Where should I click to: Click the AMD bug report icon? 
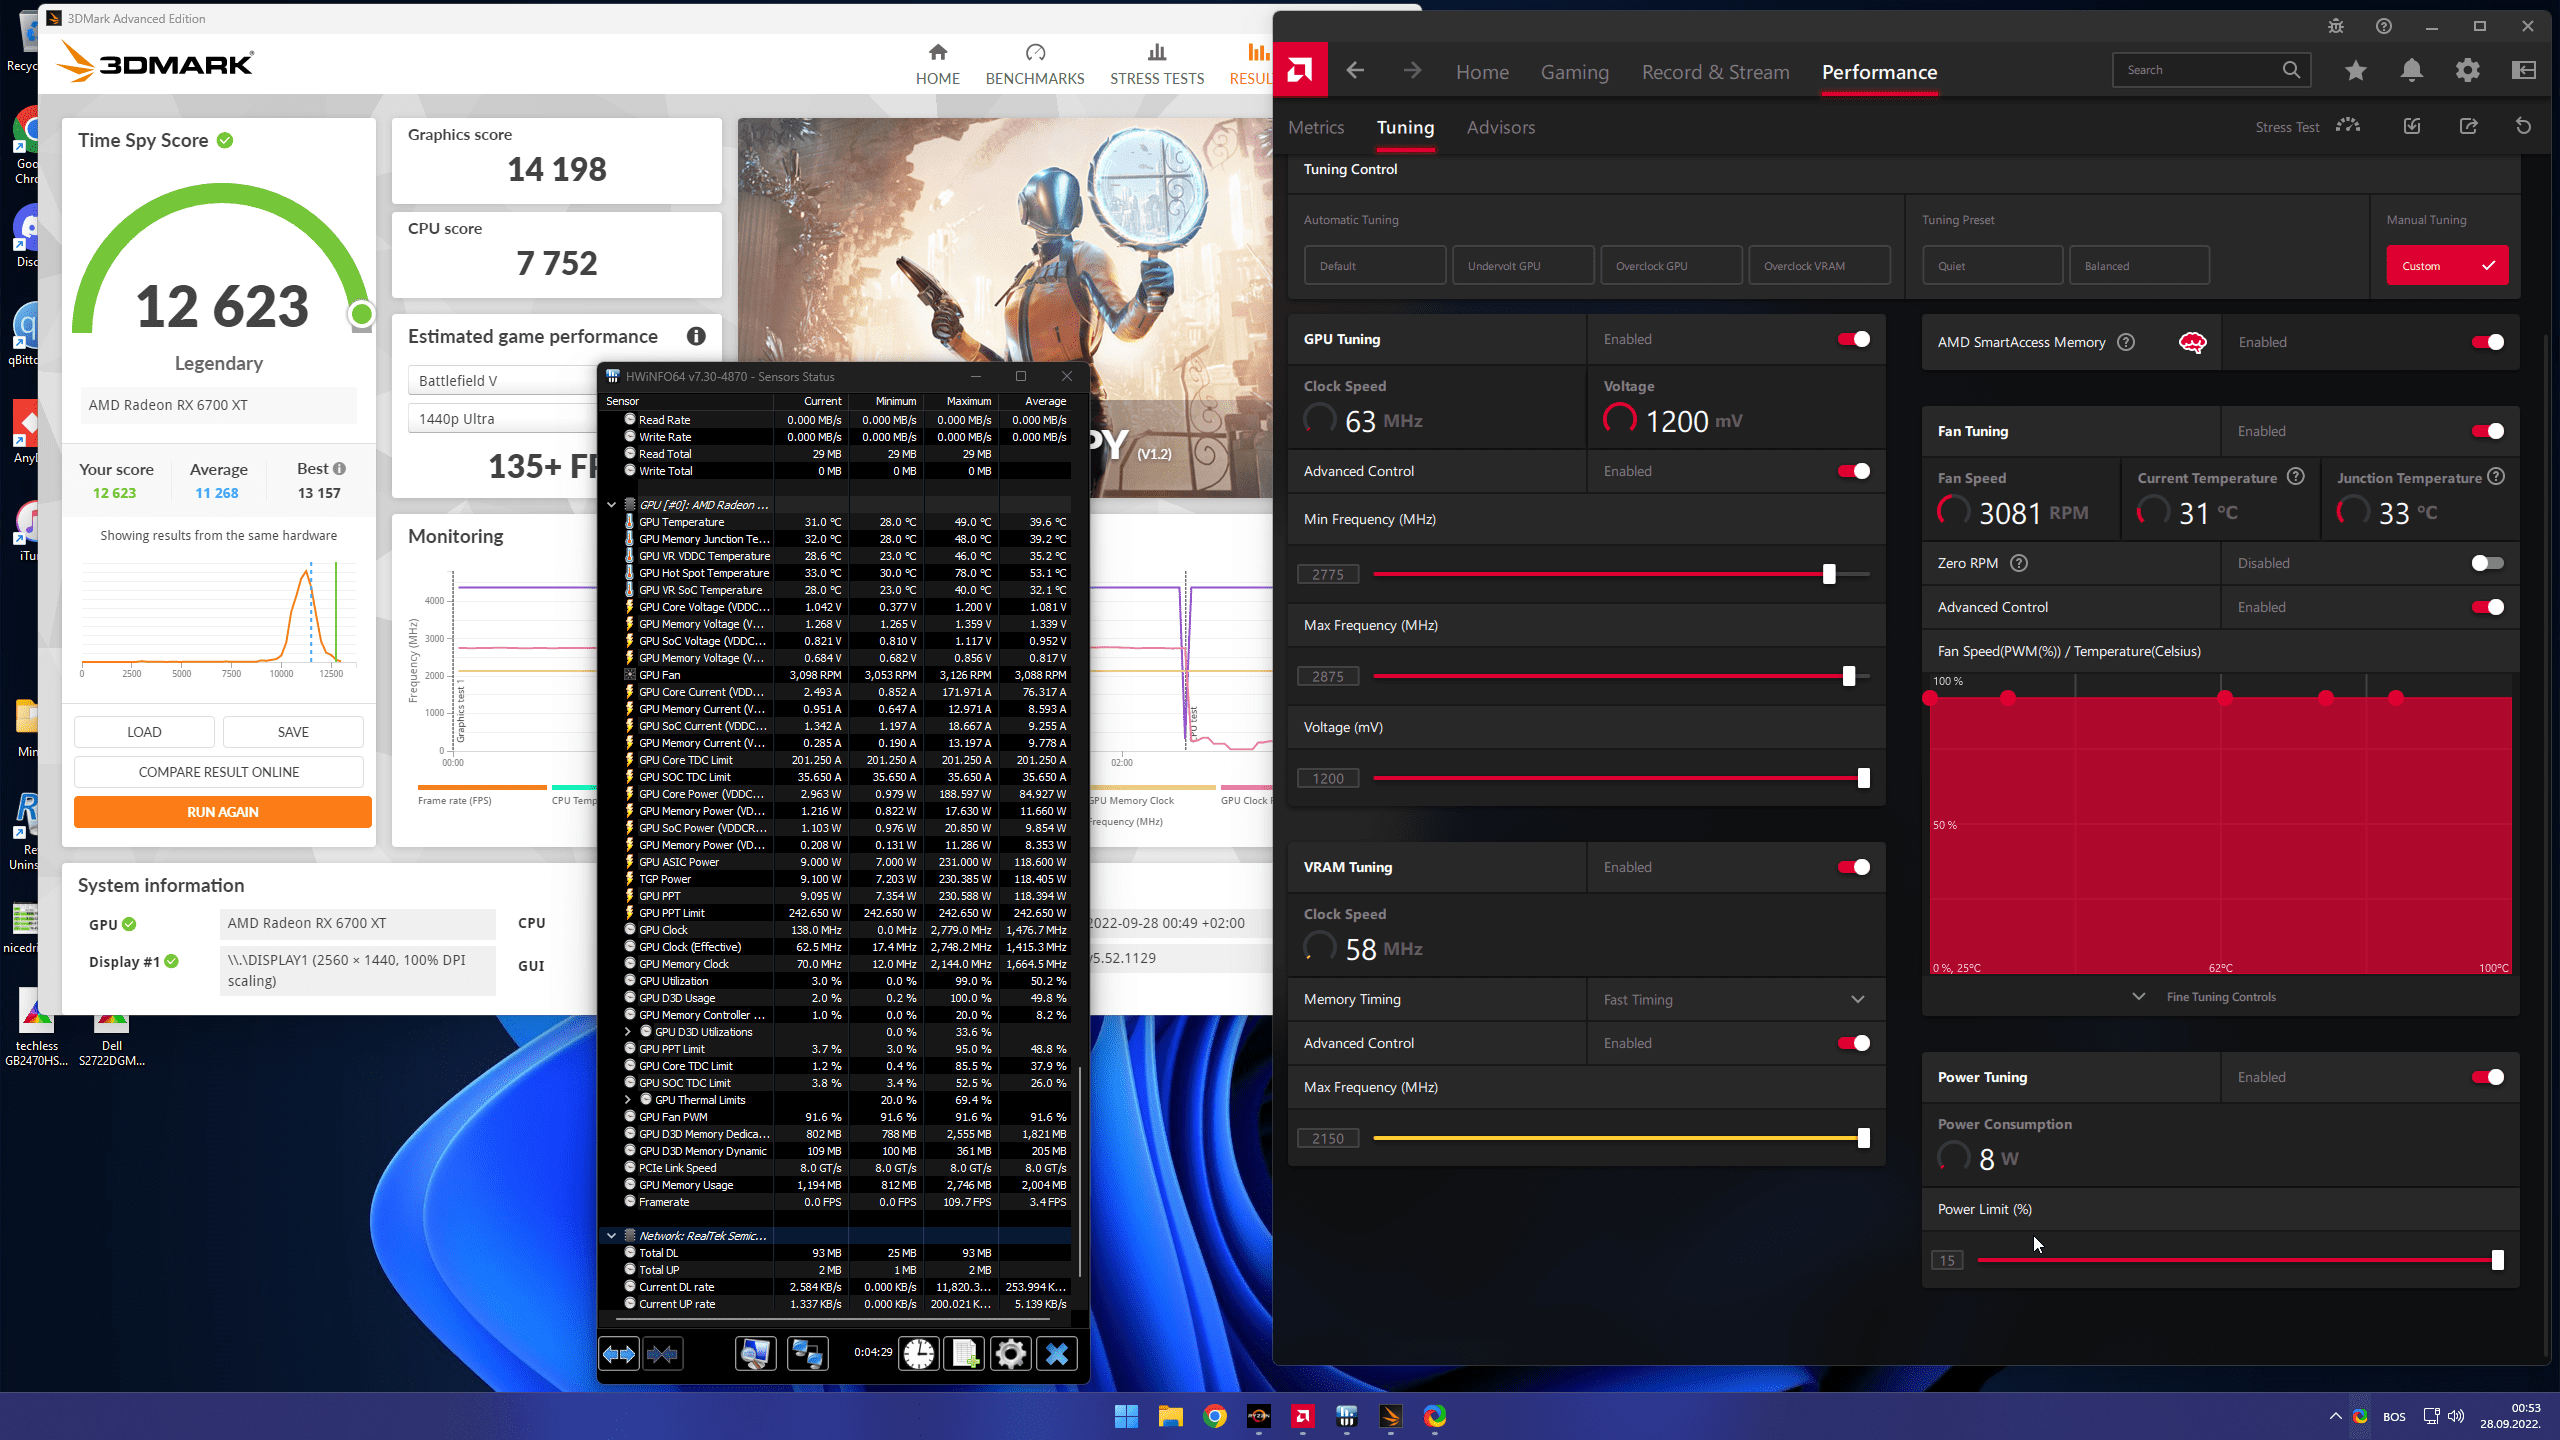pyautogui.click(x=2335, y=27)
